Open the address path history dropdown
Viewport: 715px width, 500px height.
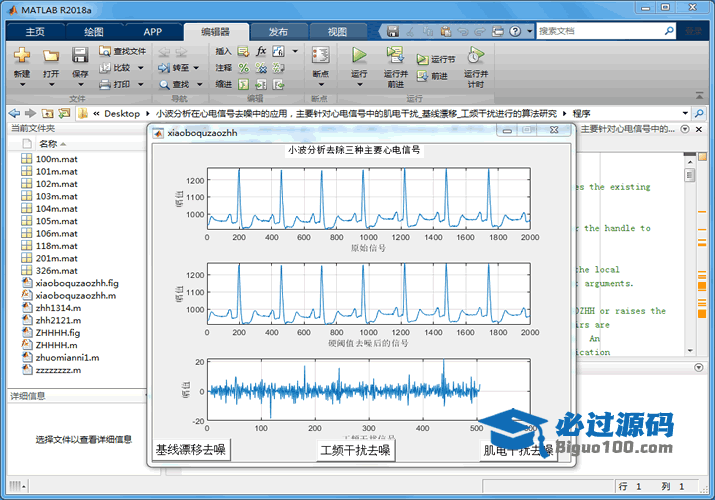click(685, 113)
